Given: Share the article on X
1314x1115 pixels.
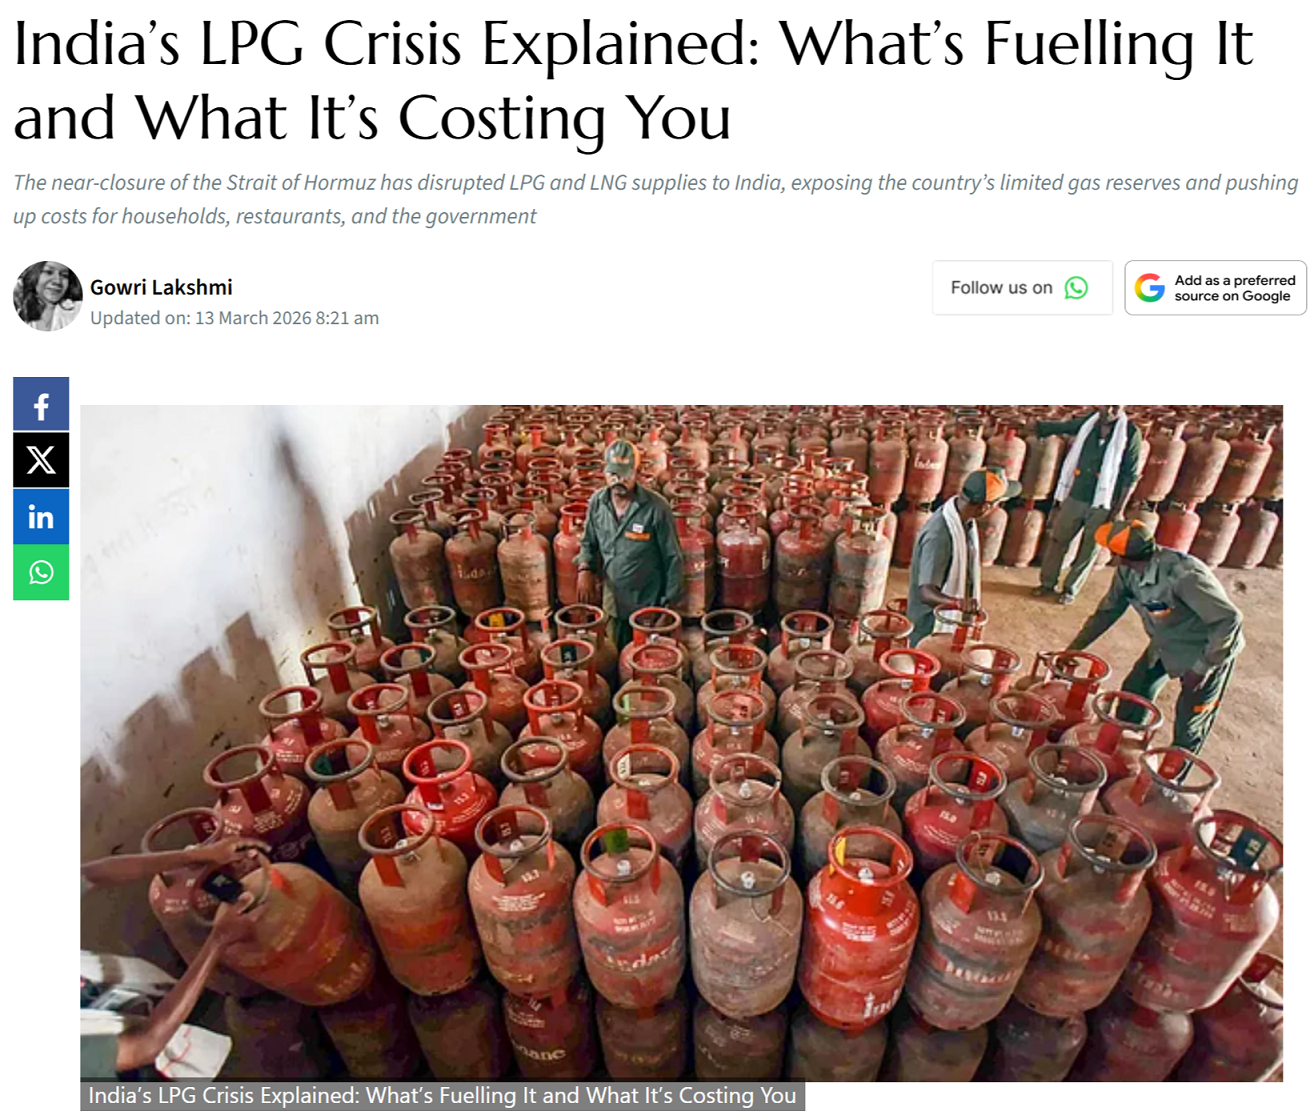Looking at the screenshot, I should [41, 460].
